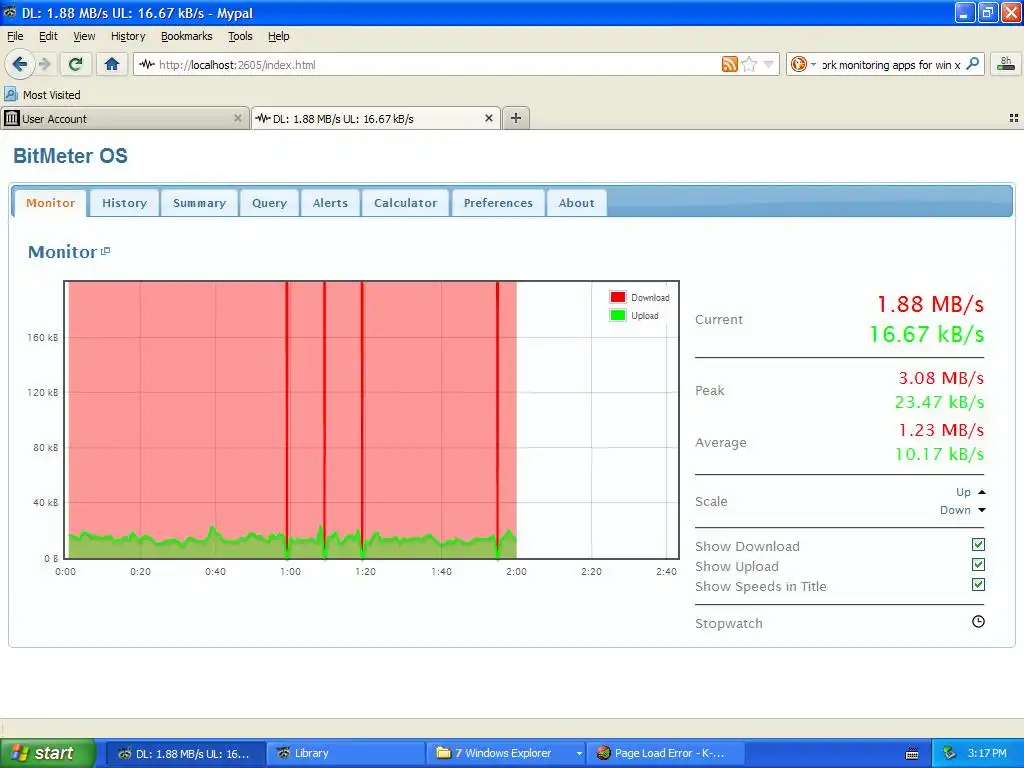This screenshot has width=1024, height=768.
Task: Uncheck the Show Upload checkbox
Action: [x=978, y=564]
